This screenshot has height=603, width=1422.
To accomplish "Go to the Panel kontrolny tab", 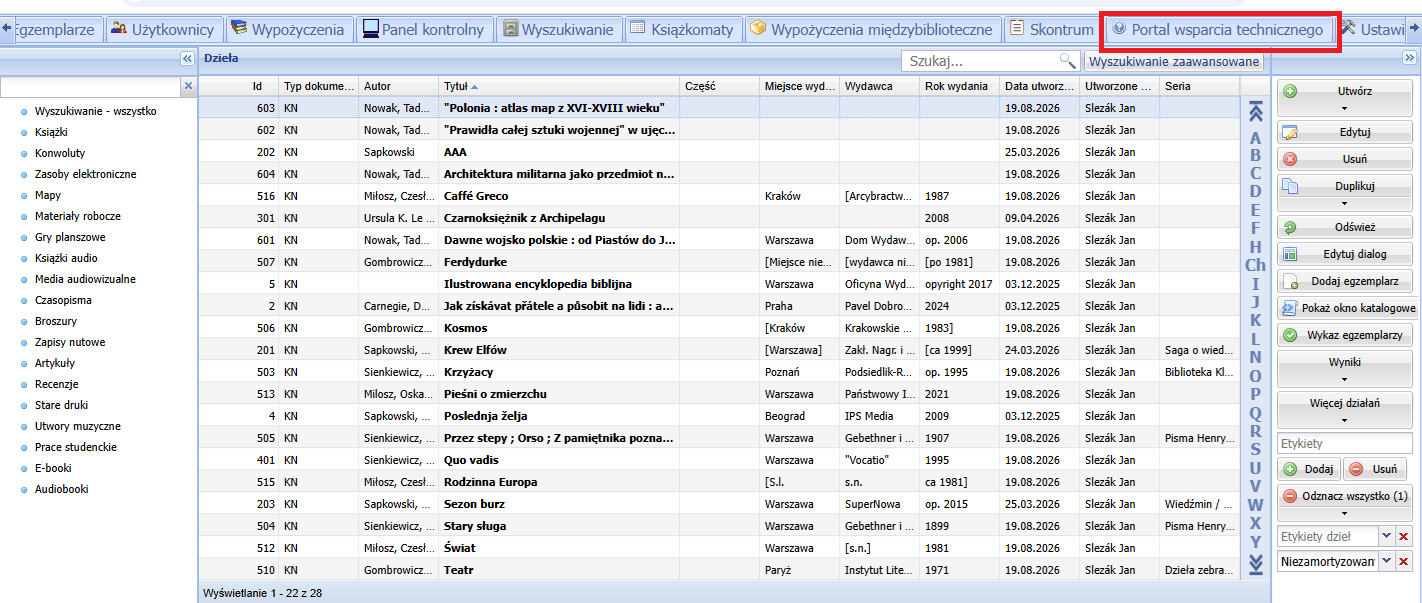I will [424, 30].
